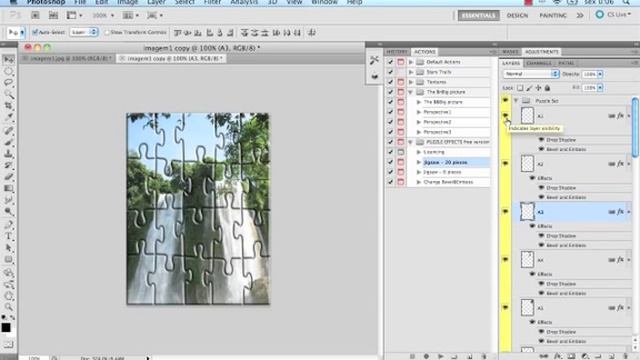640x360 pixels.
Task: Collapse the Puzzle Set layer group
Action: pos(516,100)
